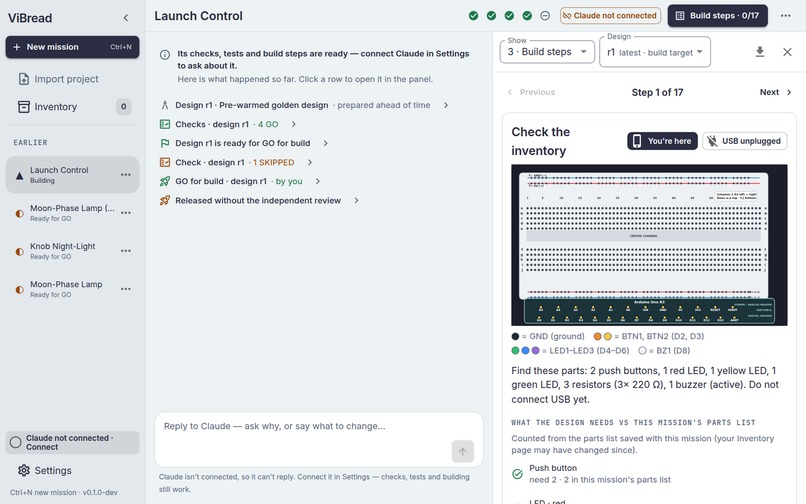Click the Push button parts check icon
806x504 pixels.
[x=518, y=474]
